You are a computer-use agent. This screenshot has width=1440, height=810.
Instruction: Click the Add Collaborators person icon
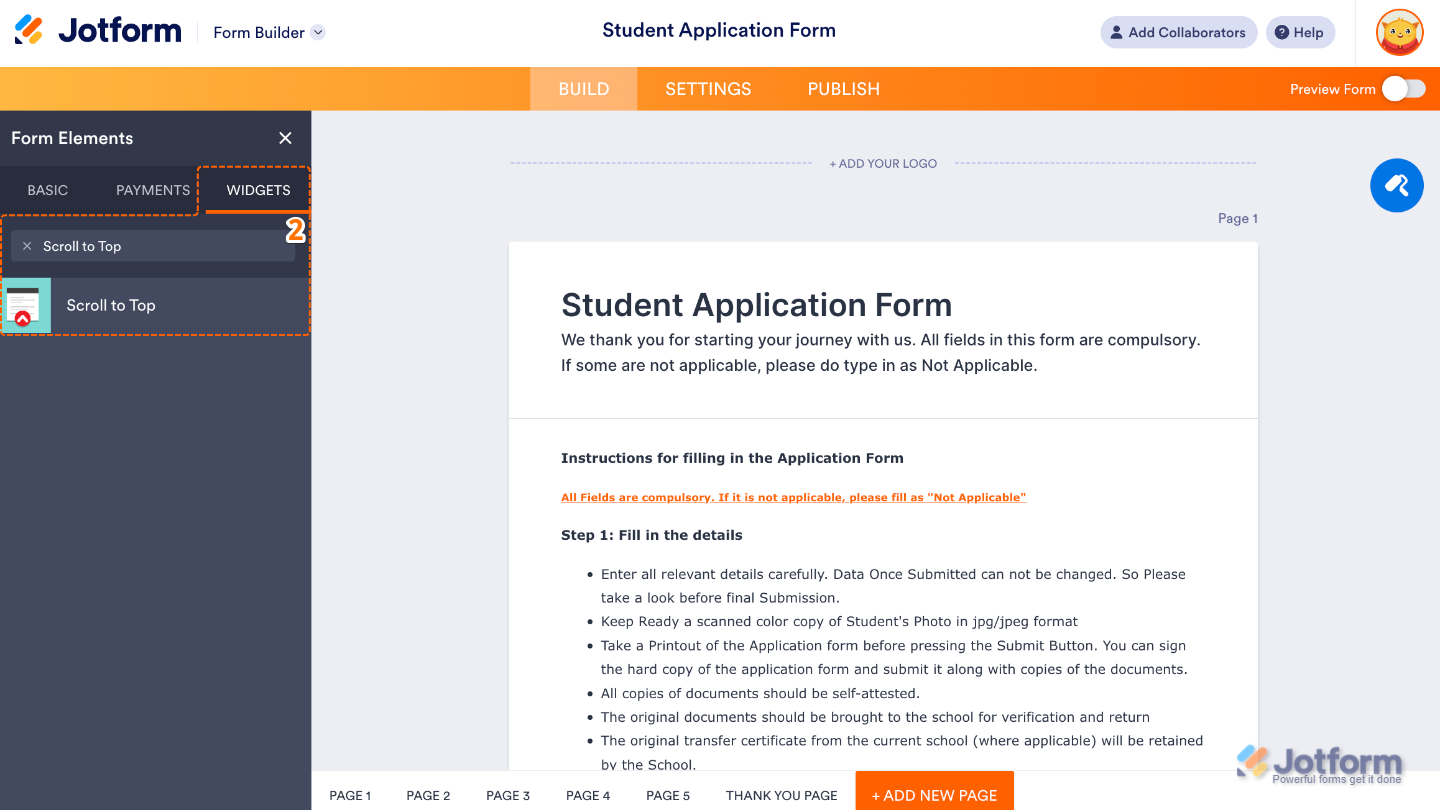[x=1114, y=31]
